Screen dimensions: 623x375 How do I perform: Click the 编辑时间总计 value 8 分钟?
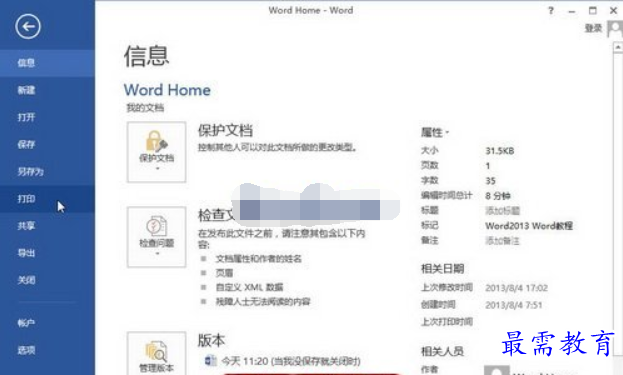[498, 195]
